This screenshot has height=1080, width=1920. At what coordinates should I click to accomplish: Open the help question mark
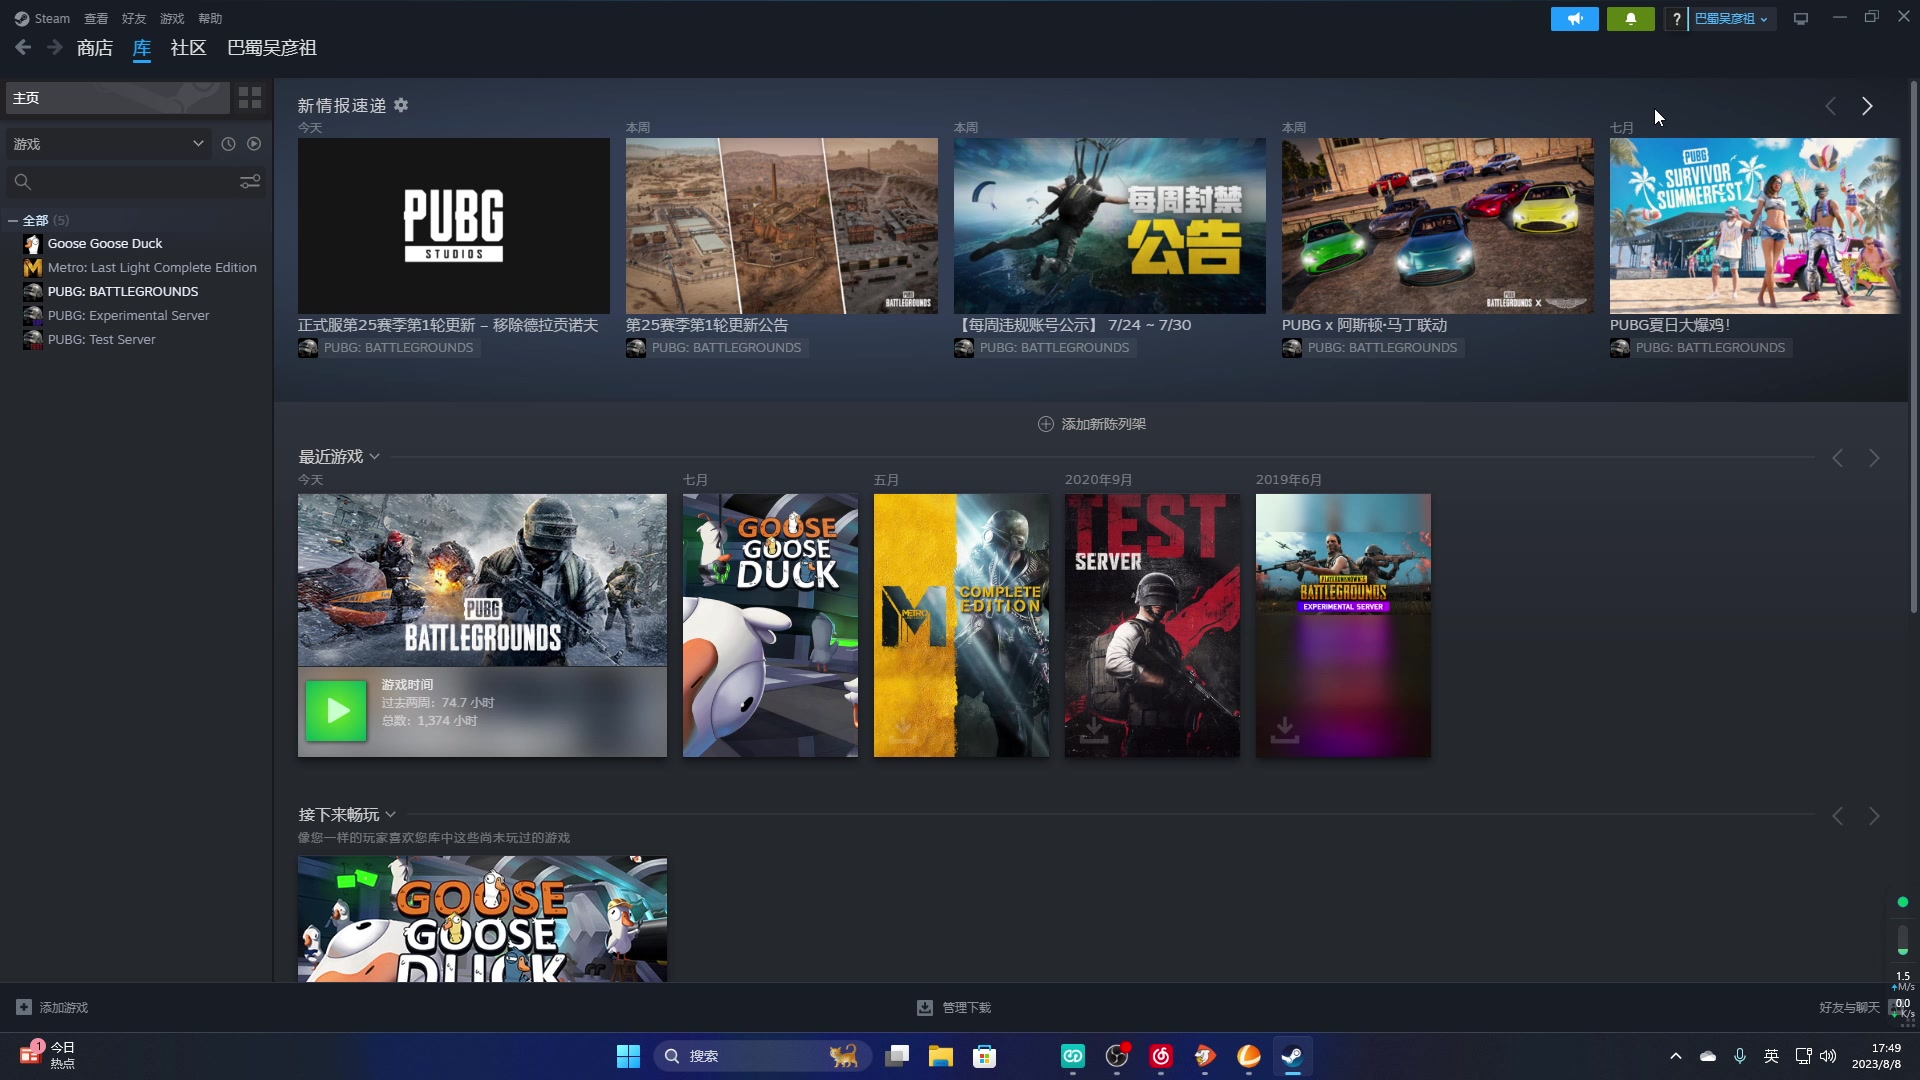click(x=1676, y=19)
